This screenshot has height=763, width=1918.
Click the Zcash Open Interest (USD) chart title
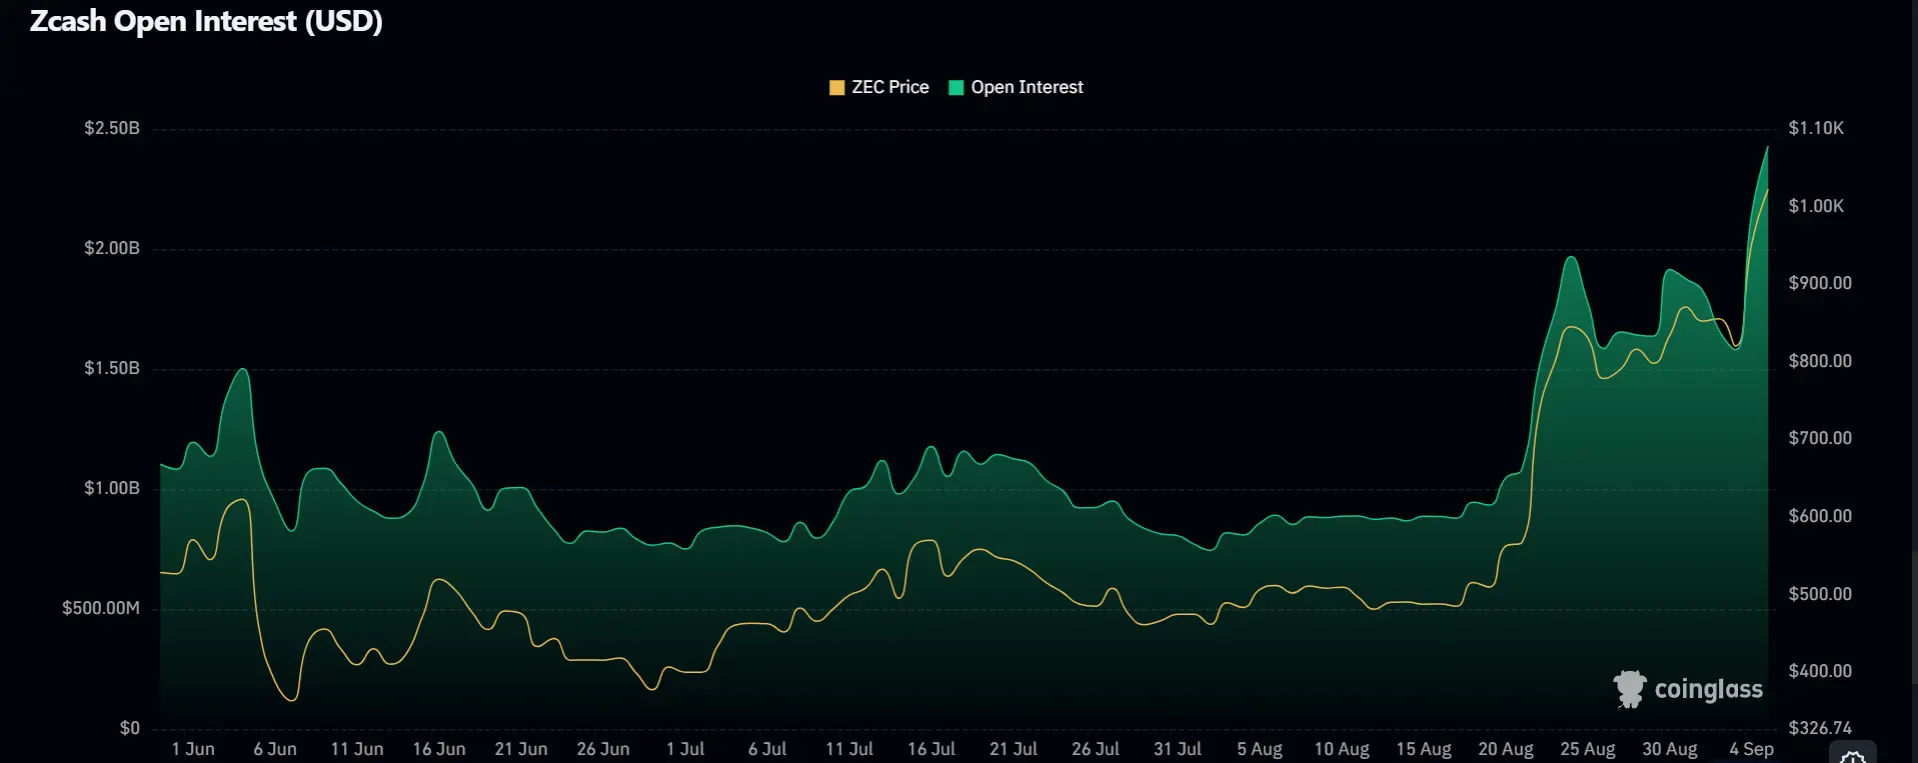tap(206, 21)
